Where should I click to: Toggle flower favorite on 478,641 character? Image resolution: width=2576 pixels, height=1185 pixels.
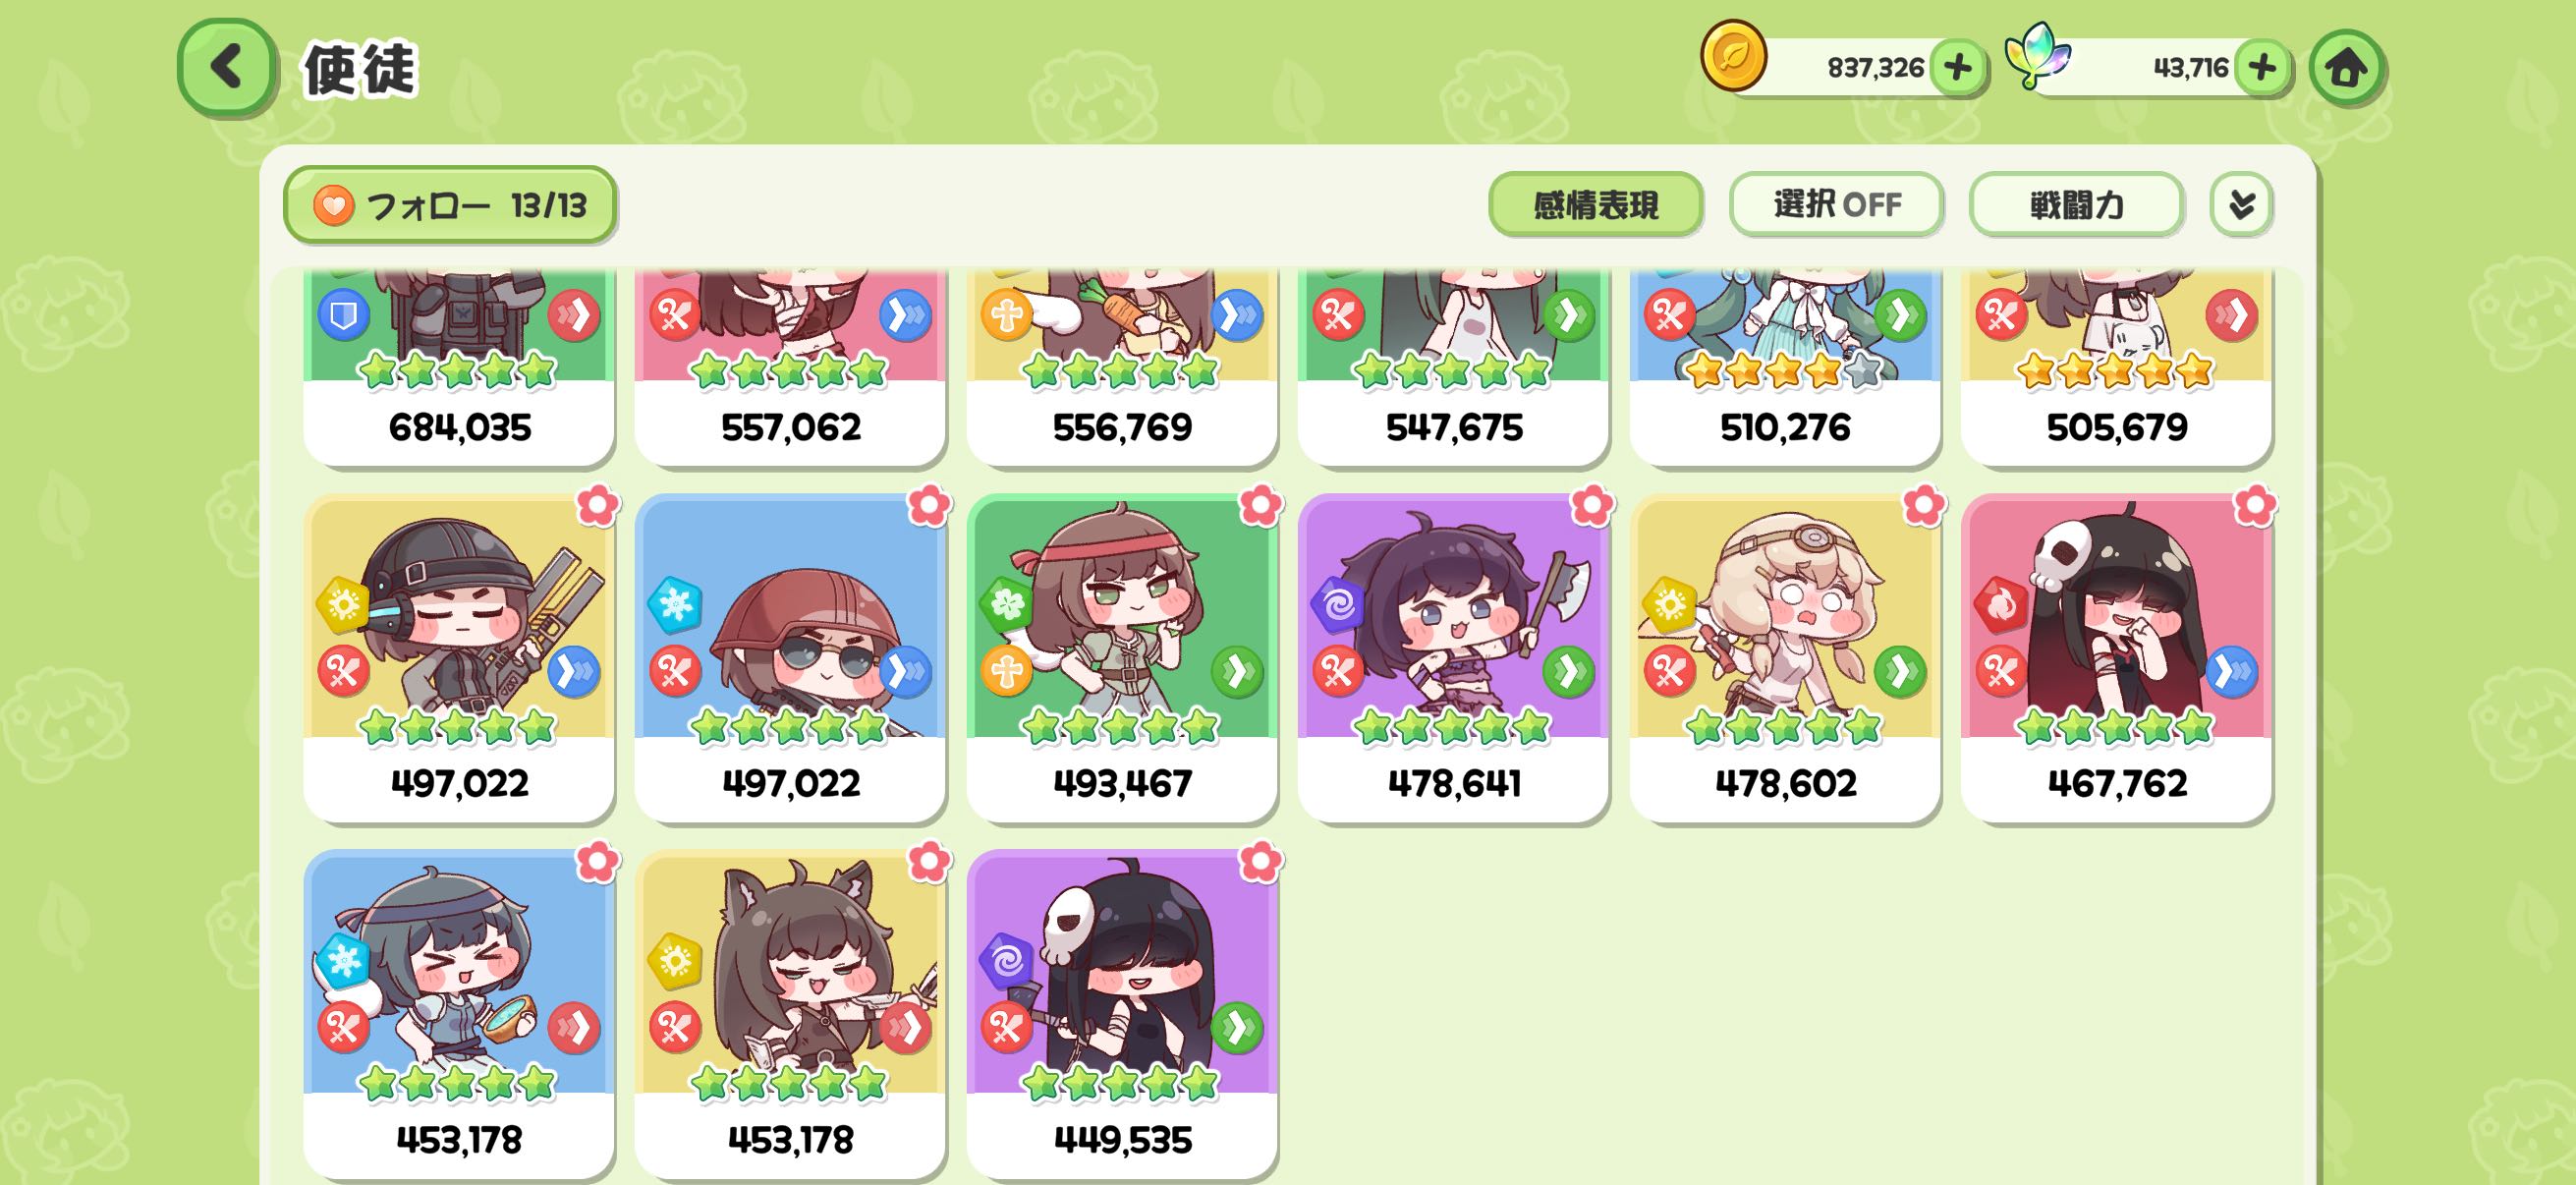click(1591, 505)
